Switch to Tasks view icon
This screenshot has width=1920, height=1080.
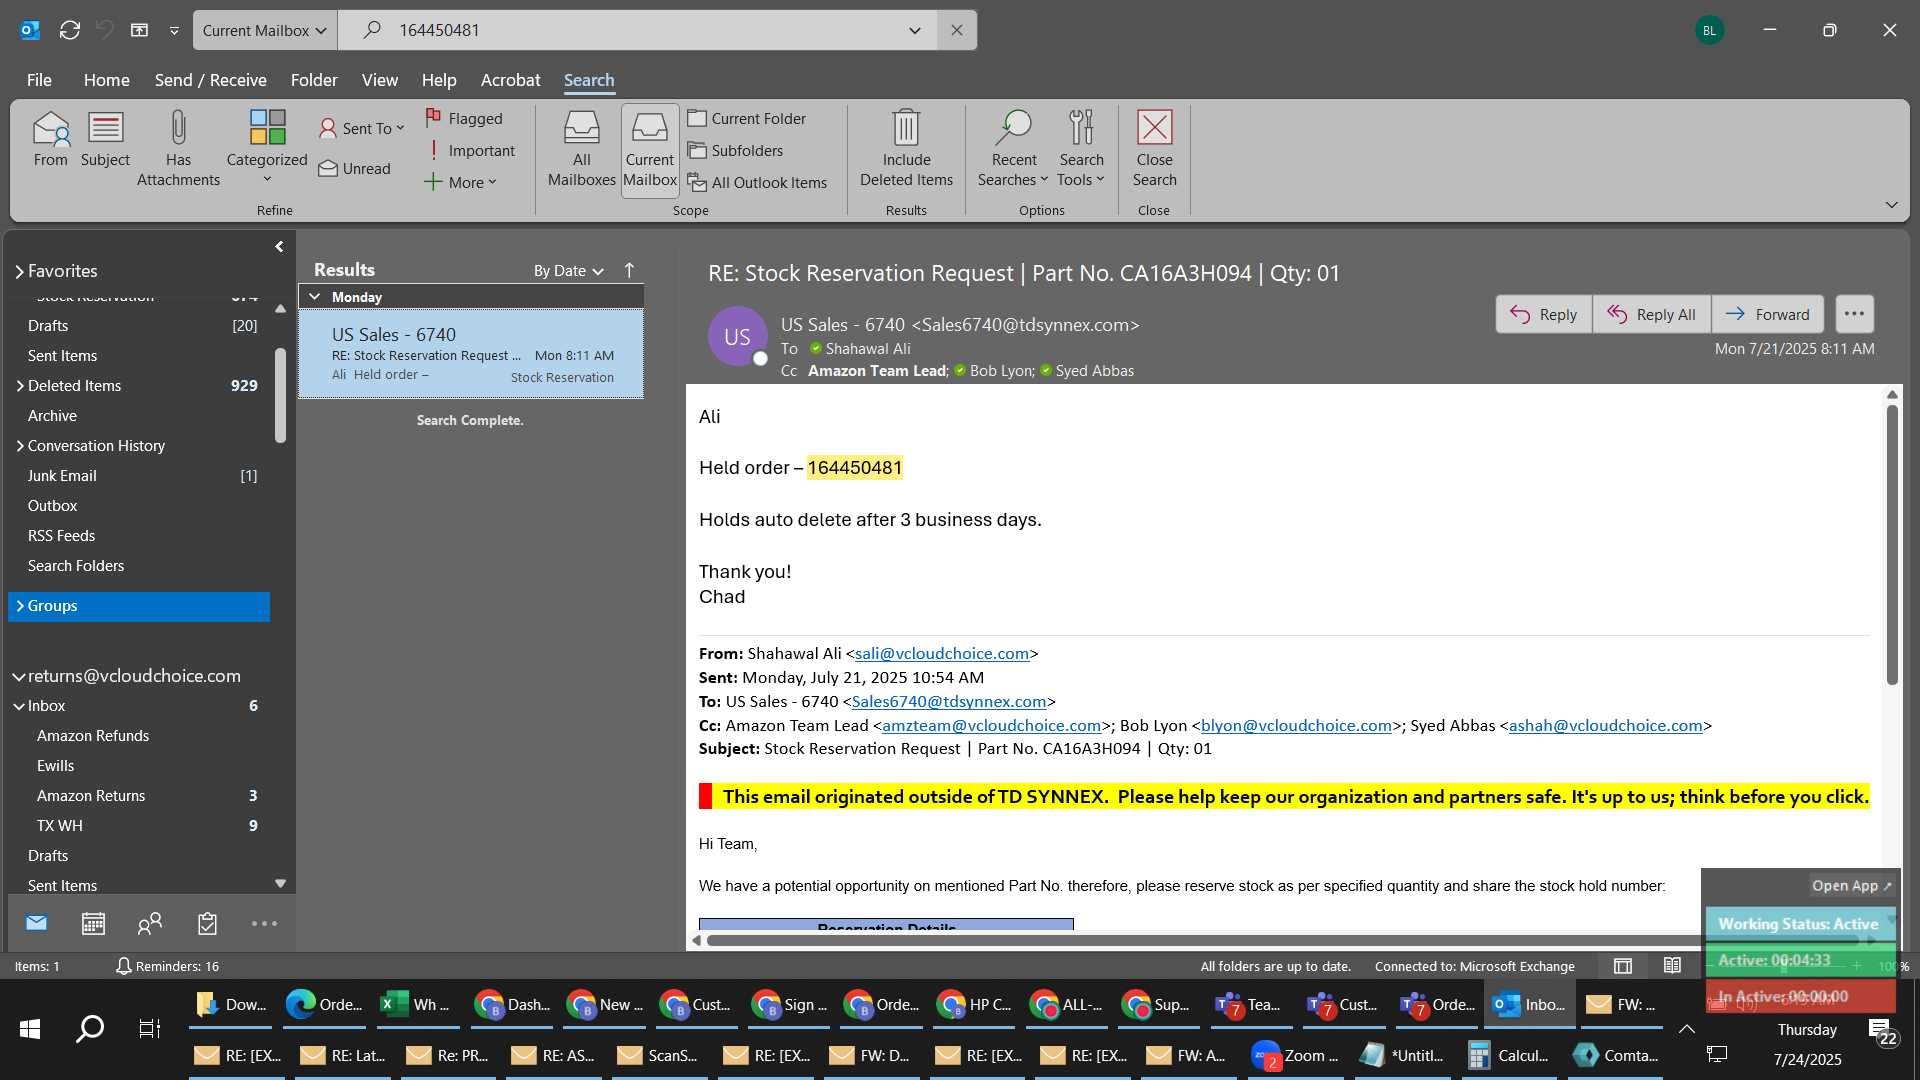pos(207,923)
